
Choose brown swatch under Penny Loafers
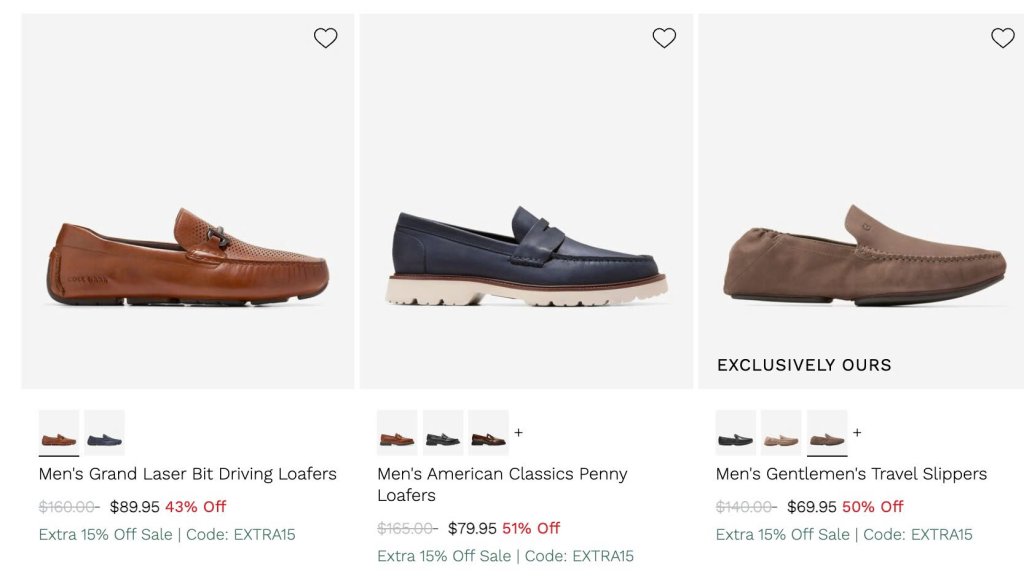tap(397, 432)
